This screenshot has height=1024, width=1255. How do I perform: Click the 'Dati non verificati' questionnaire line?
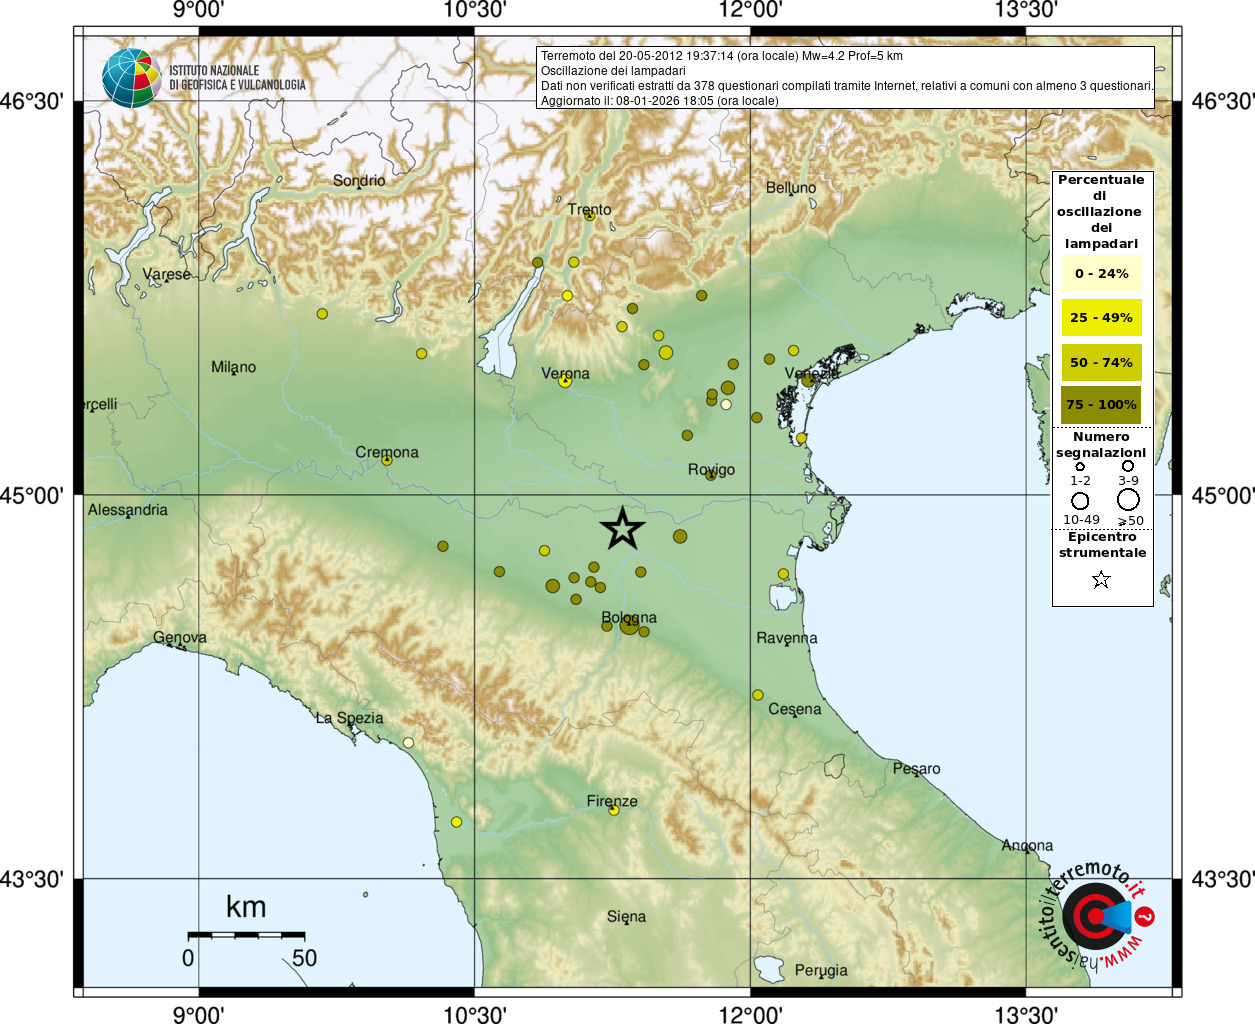pyautogui.click(x=847, y=86)
